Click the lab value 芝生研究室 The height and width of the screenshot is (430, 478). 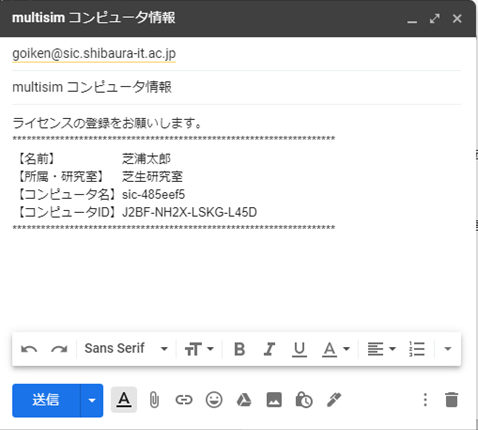coord(152,177)
